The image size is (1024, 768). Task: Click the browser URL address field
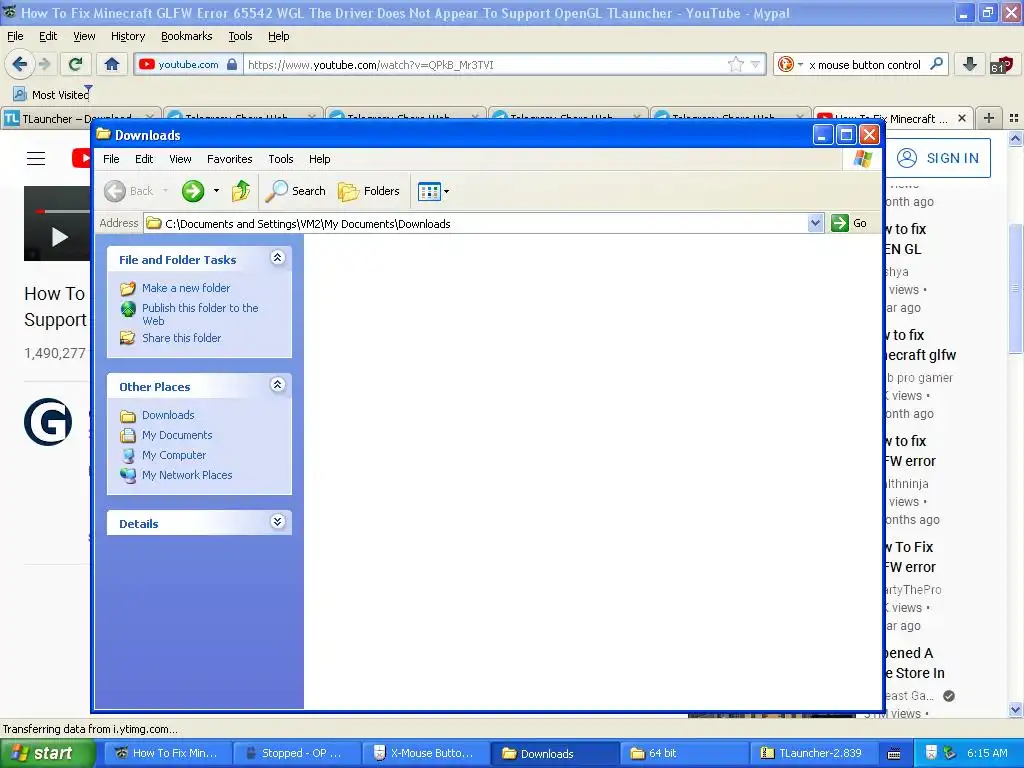(x=483, y=65)
